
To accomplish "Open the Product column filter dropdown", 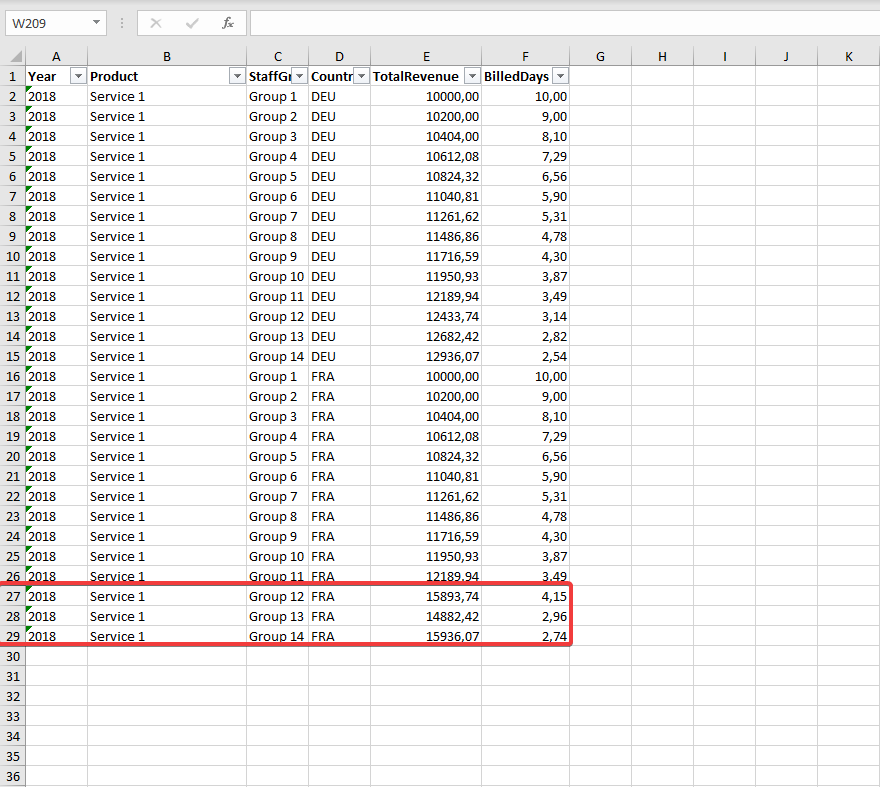I will pyautogui.click(x=237, y=77).
